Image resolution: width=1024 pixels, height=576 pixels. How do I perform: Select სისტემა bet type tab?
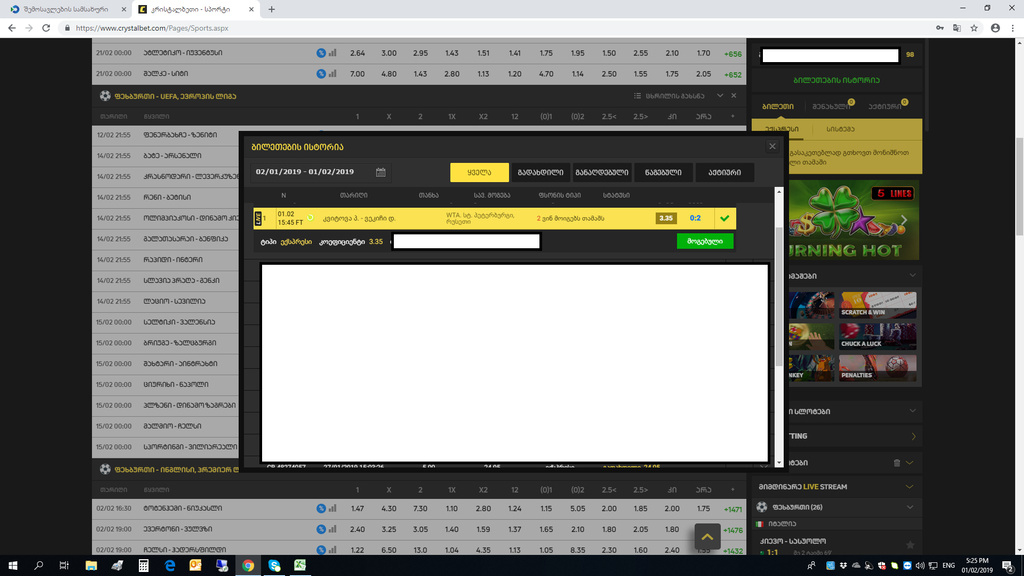[840, 129]
